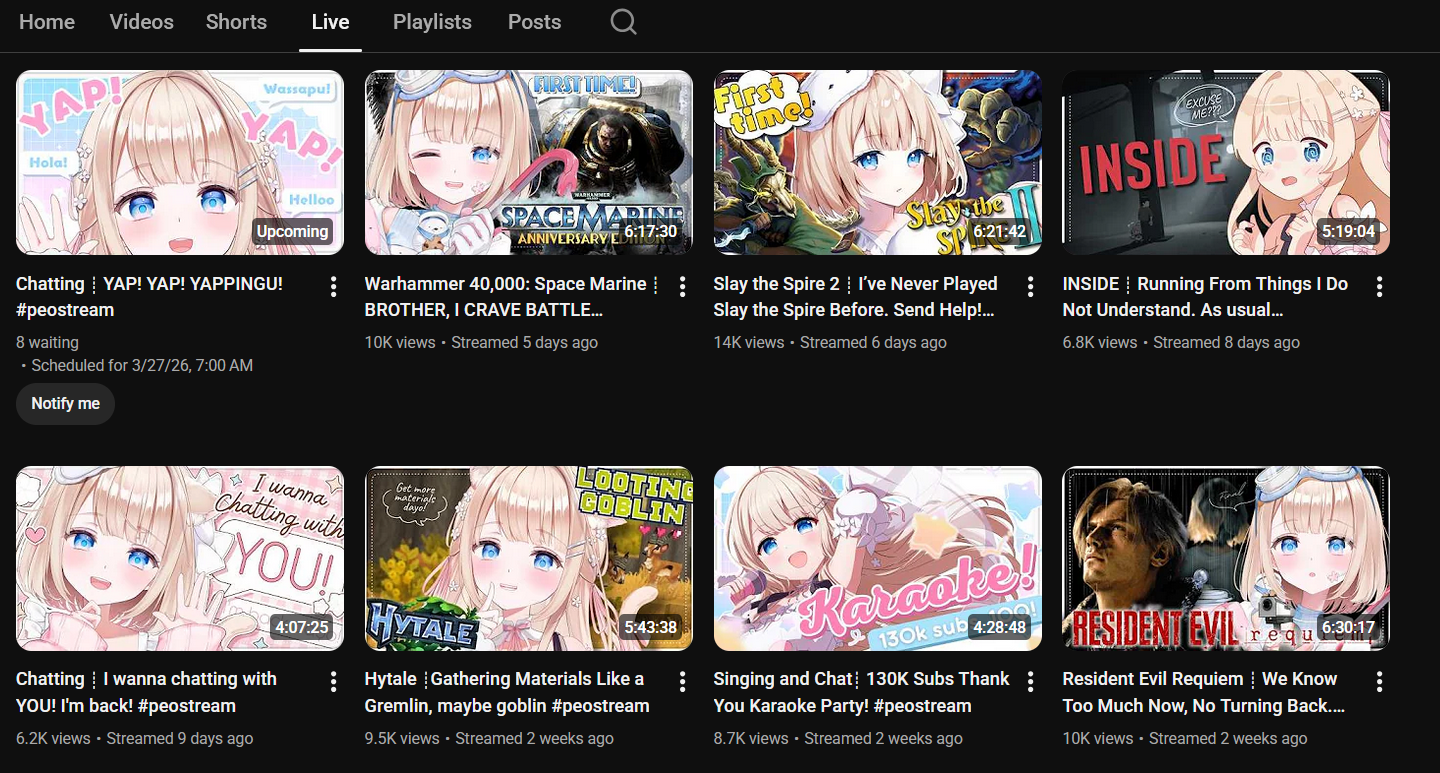This screenshot has height=773, width=1440.
Task: Switch to the Playlists tab
Action: pos(432,22)
